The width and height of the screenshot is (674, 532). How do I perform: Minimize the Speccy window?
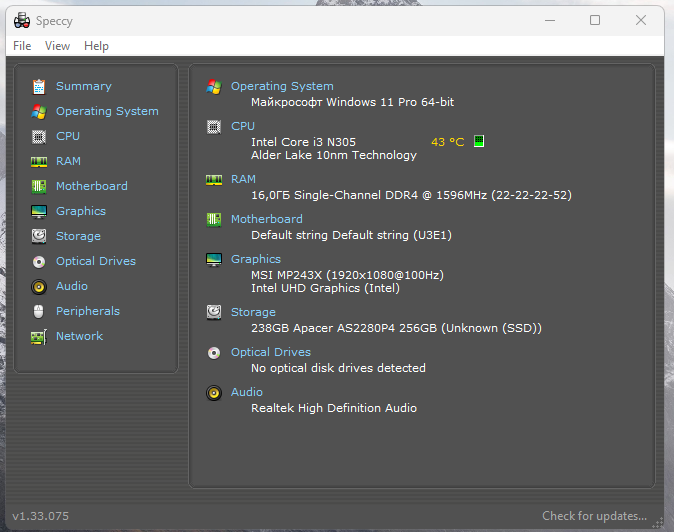(x=550, y=20)
